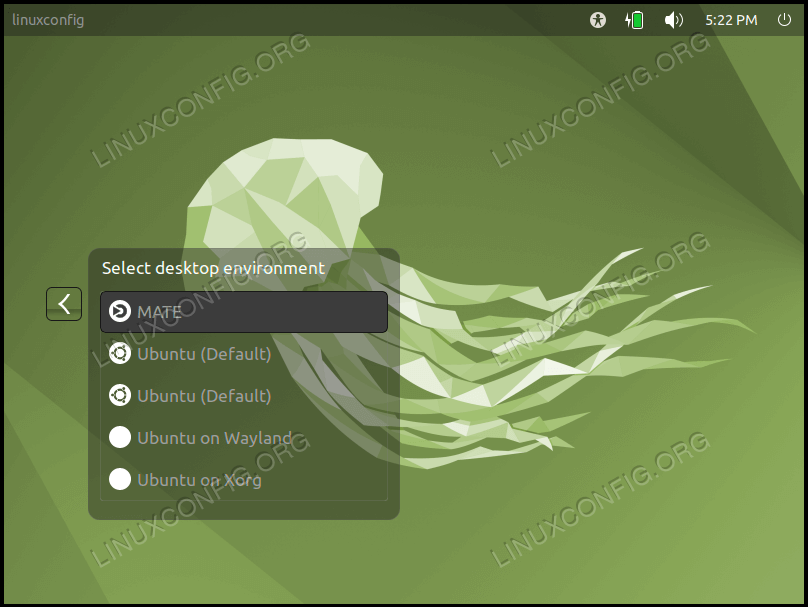The width and height of the screenshot is (808, 607).
Task: Click the white circle beside Ubuntu on Wayland
Action: pyautogui.click(x=120, y=437)
